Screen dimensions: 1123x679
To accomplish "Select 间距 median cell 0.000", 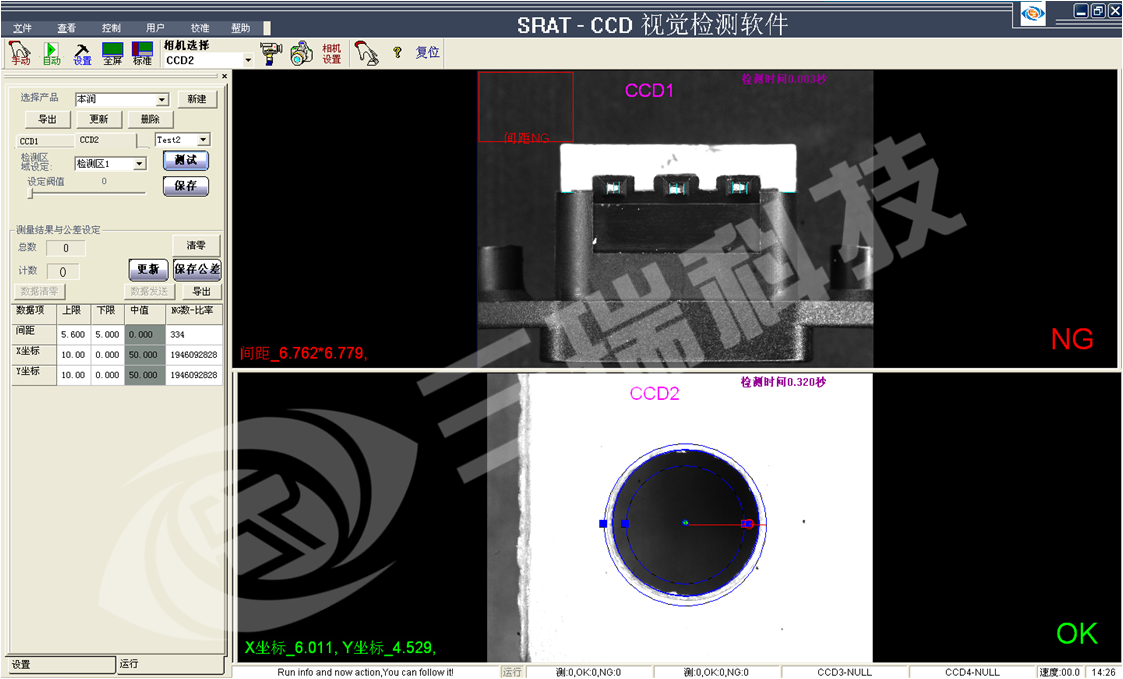I will coord(145,334).
